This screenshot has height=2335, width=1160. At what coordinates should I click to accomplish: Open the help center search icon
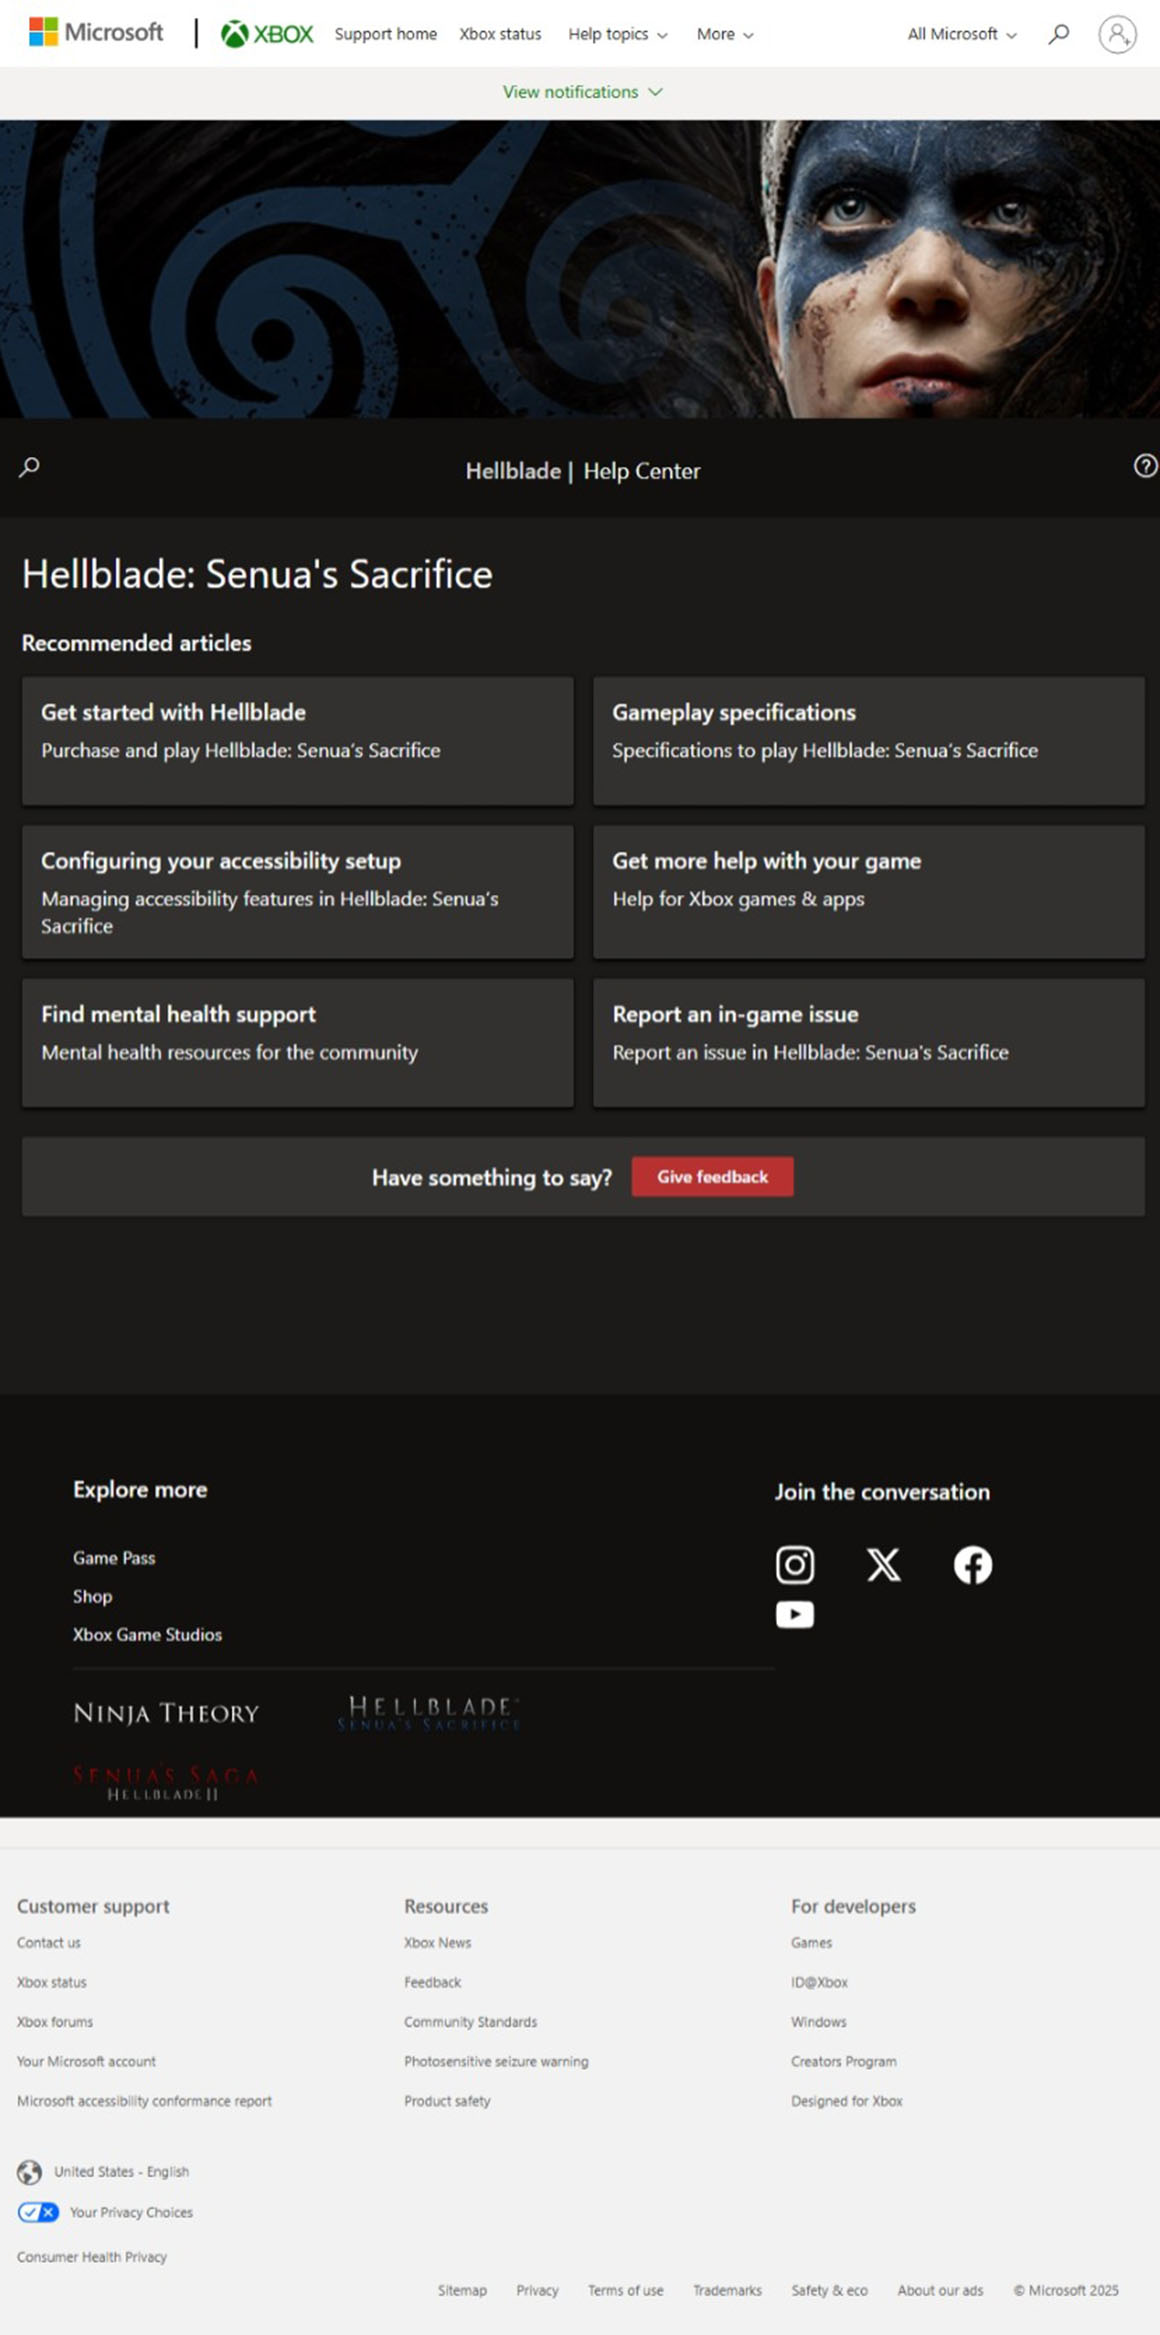pyautogui.click(x=30, y=467)
